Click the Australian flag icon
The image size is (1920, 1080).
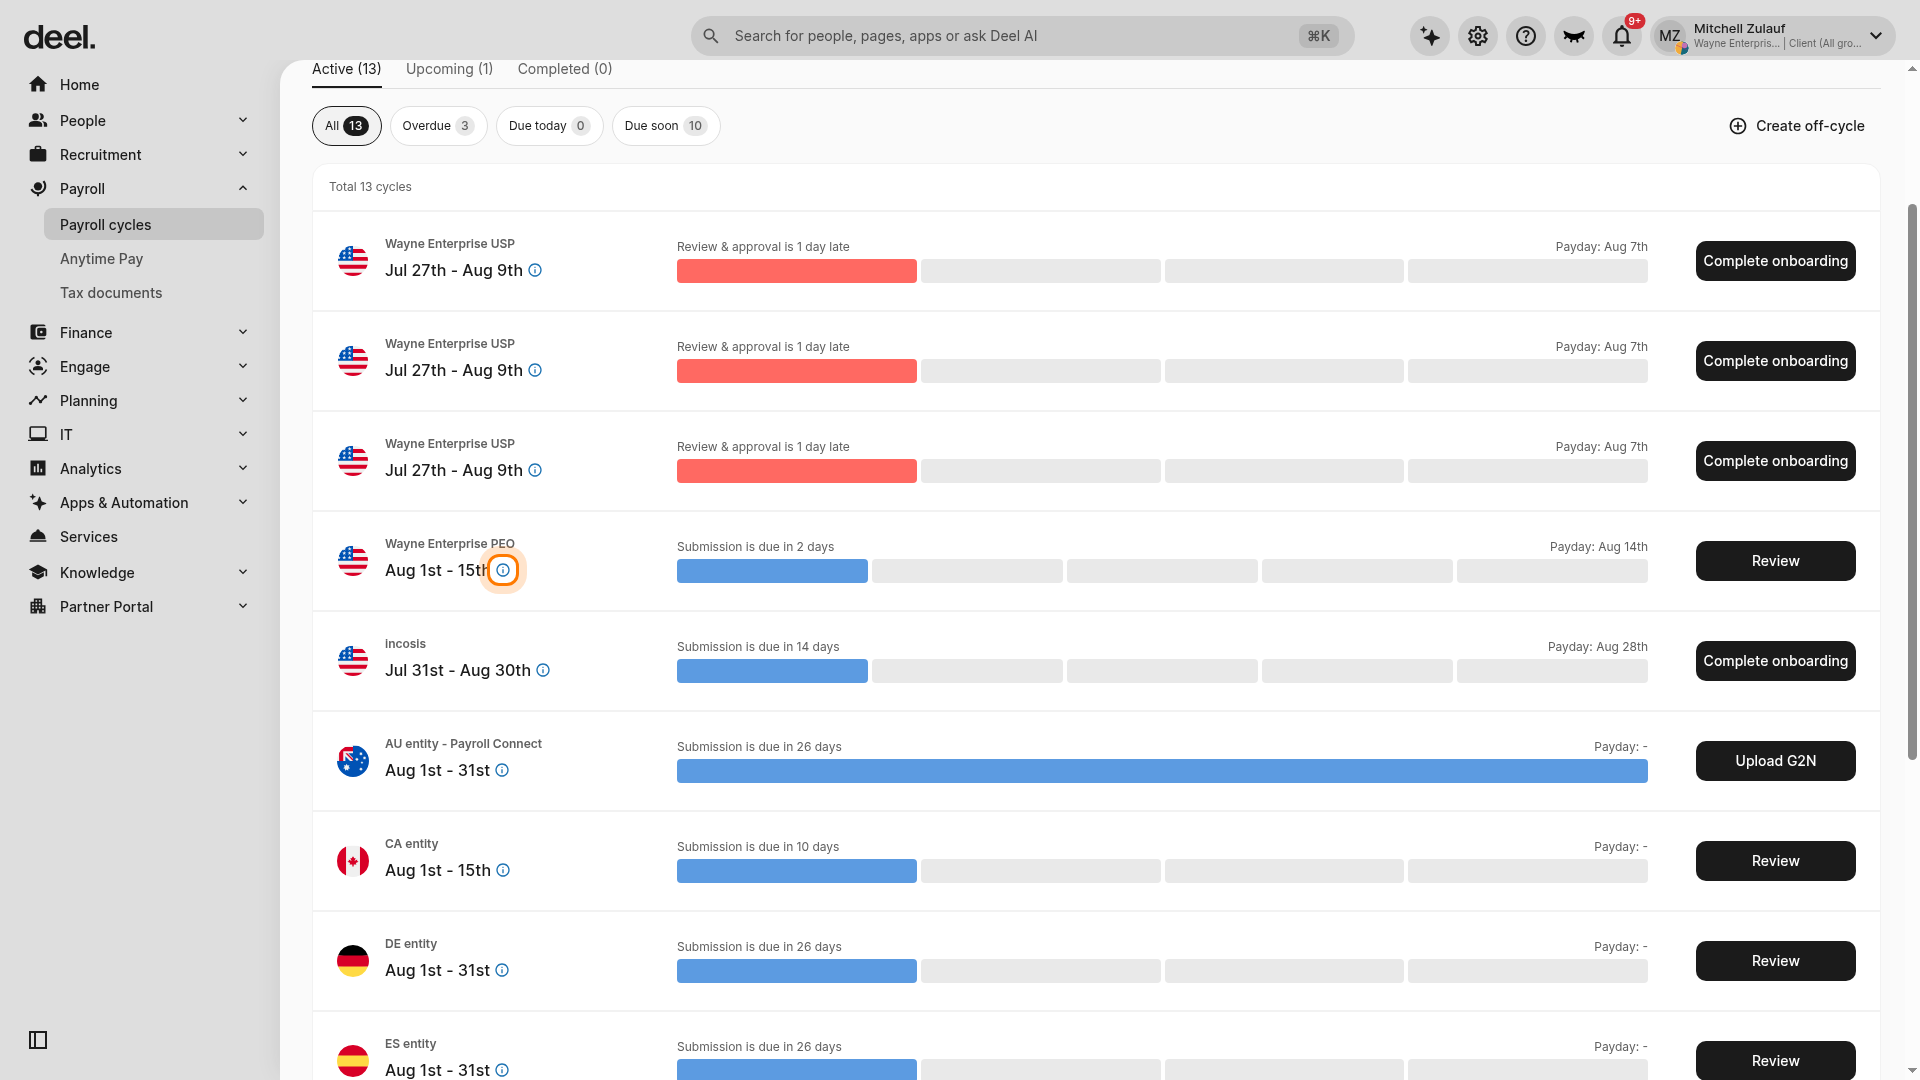[x=353, y=761]
